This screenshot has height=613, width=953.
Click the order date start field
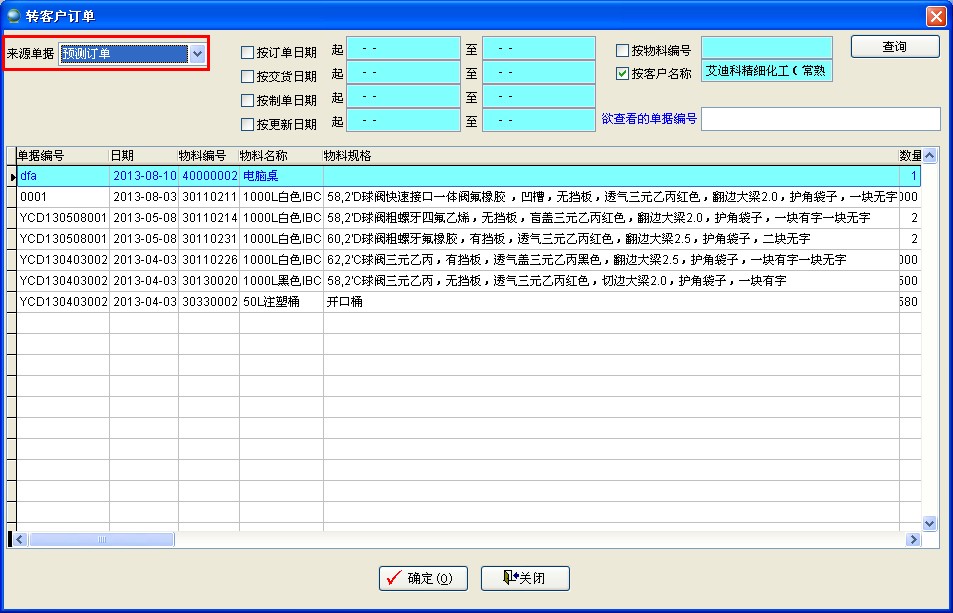click(403, 47)
